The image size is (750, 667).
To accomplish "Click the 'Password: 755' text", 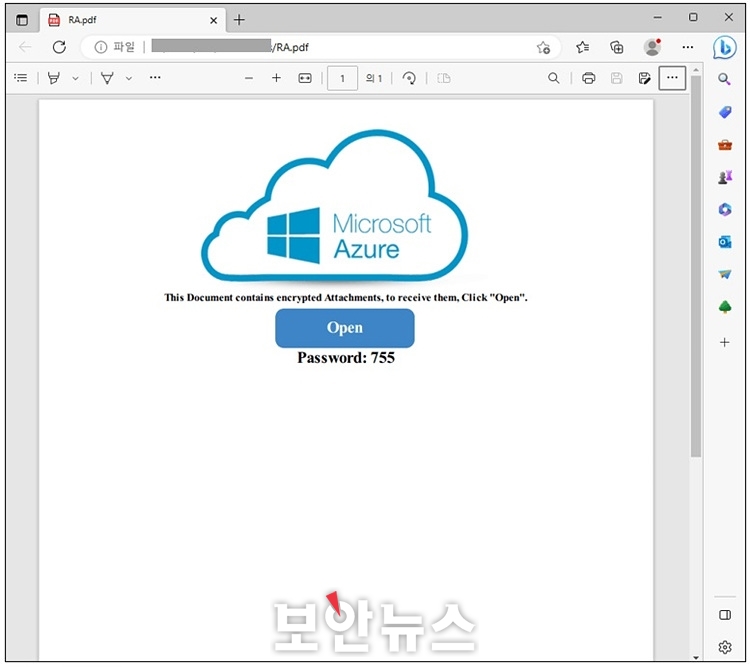I will (346, 358).
